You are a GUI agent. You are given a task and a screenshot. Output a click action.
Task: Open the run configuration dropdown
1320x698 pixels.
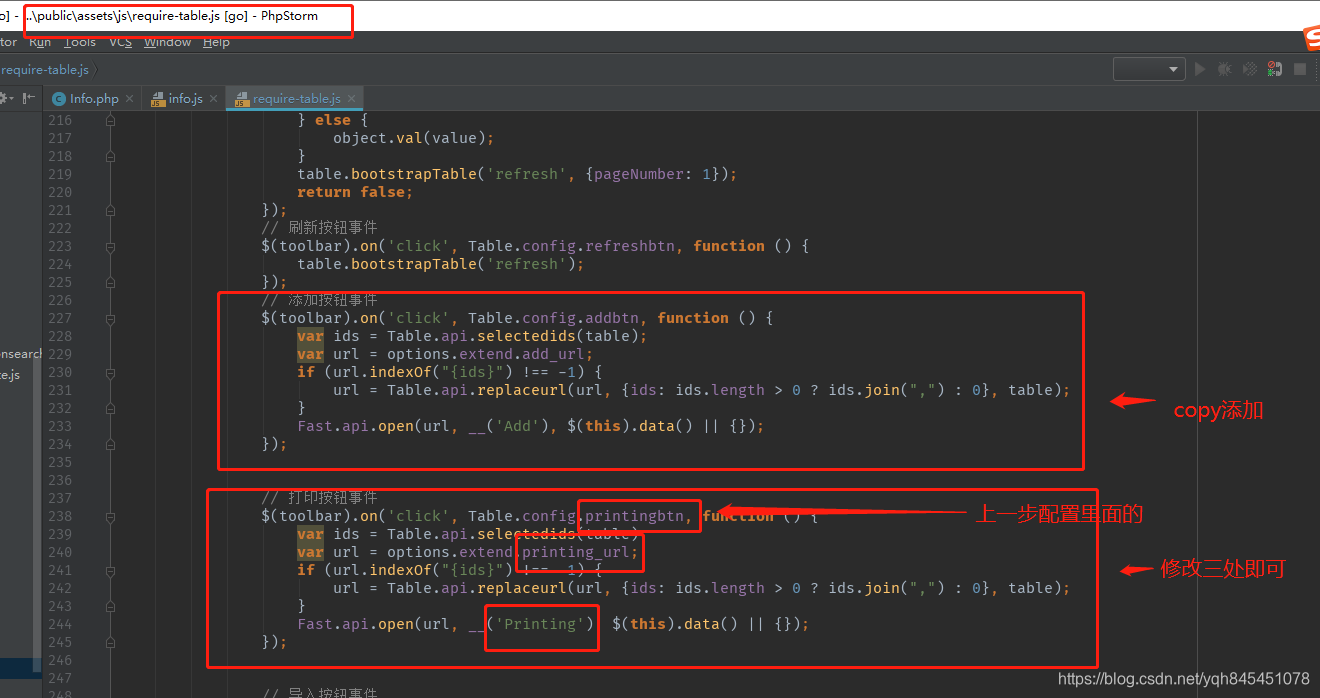click(1149, 69)
